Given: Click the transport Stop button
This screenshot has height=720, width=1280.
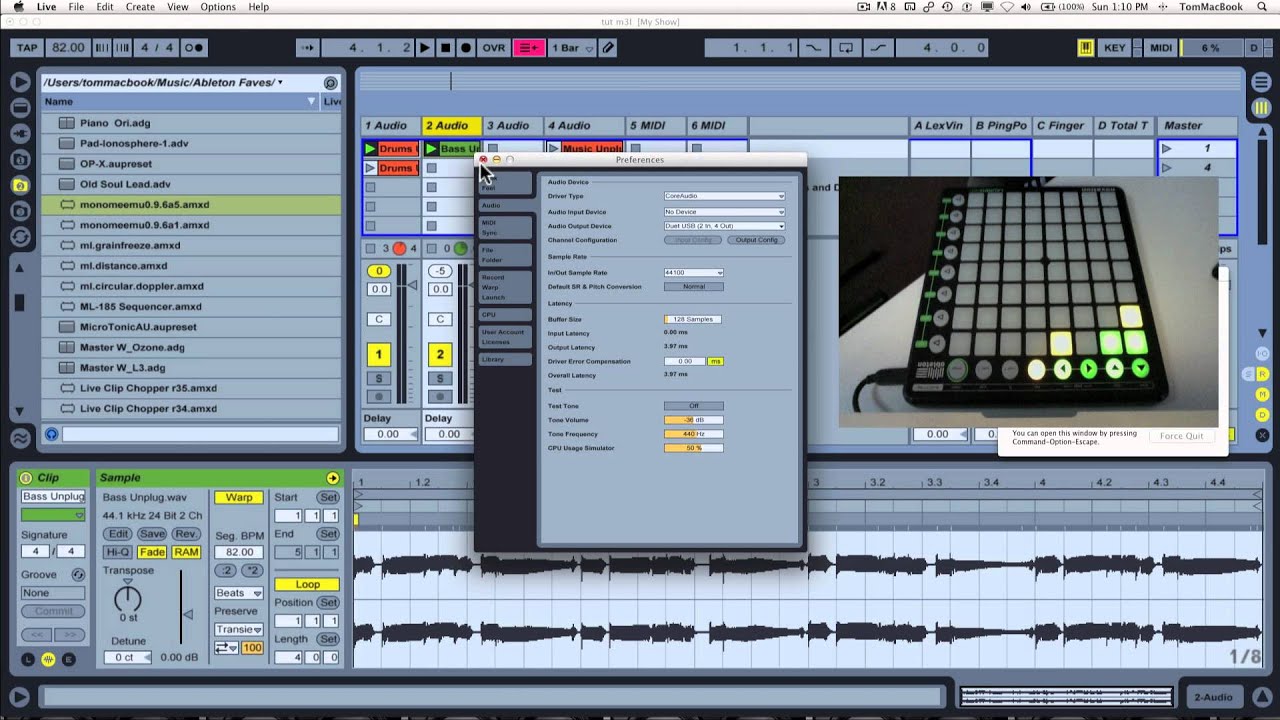Looking at the screenshot, I should point(446,48).
